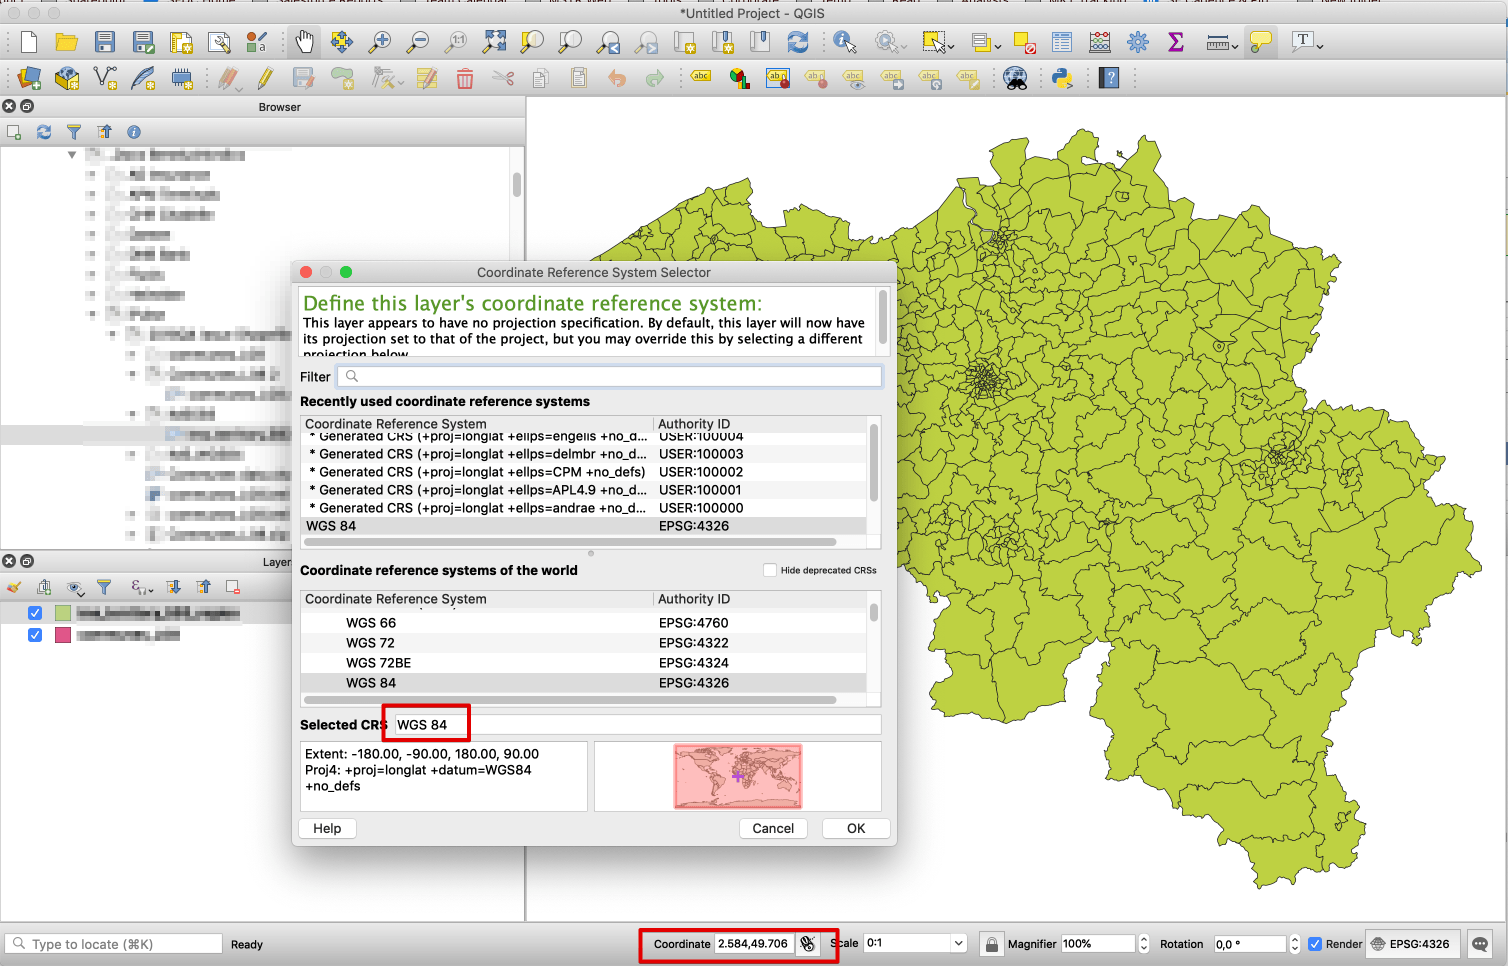
Task: Click Zoom Full extent icon
Action: click(x=494, y=42)
